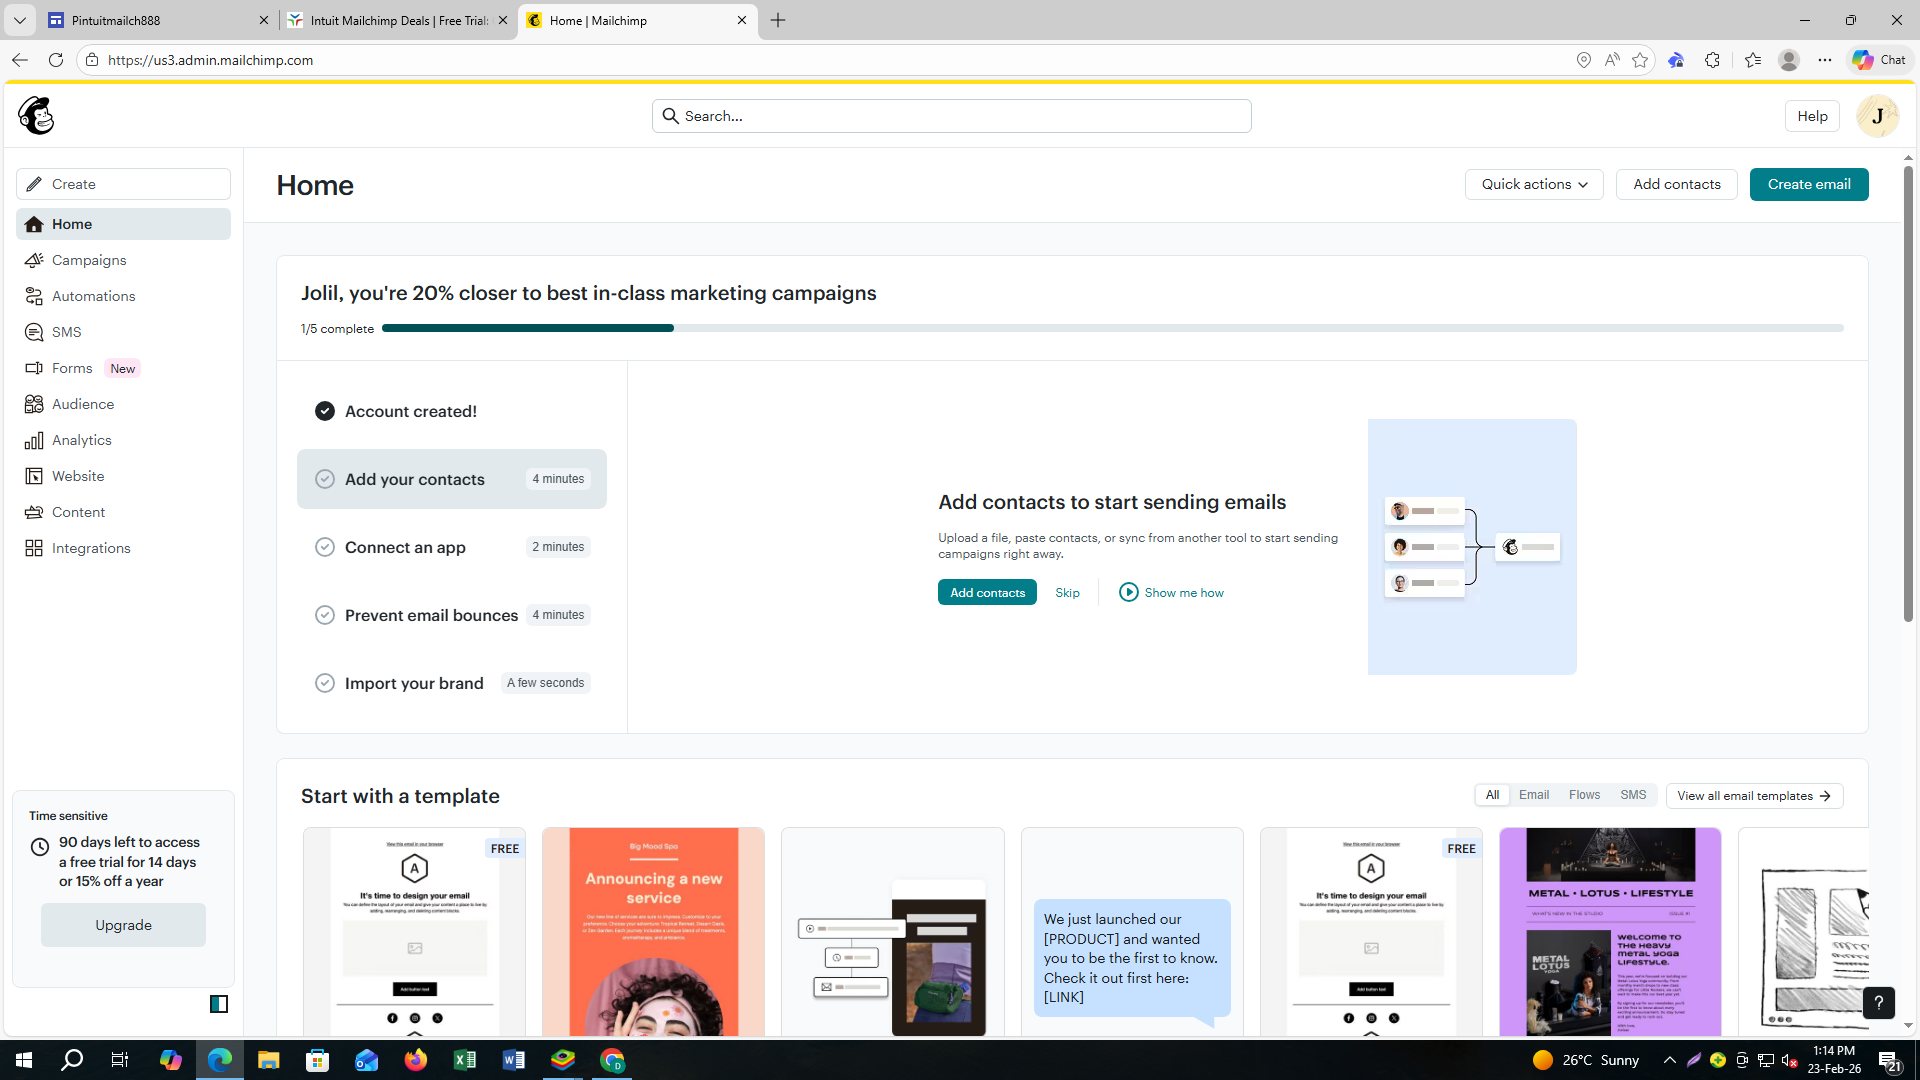Launch Excel from the taskbar
The image size is (1920, 1080).
465,1060
